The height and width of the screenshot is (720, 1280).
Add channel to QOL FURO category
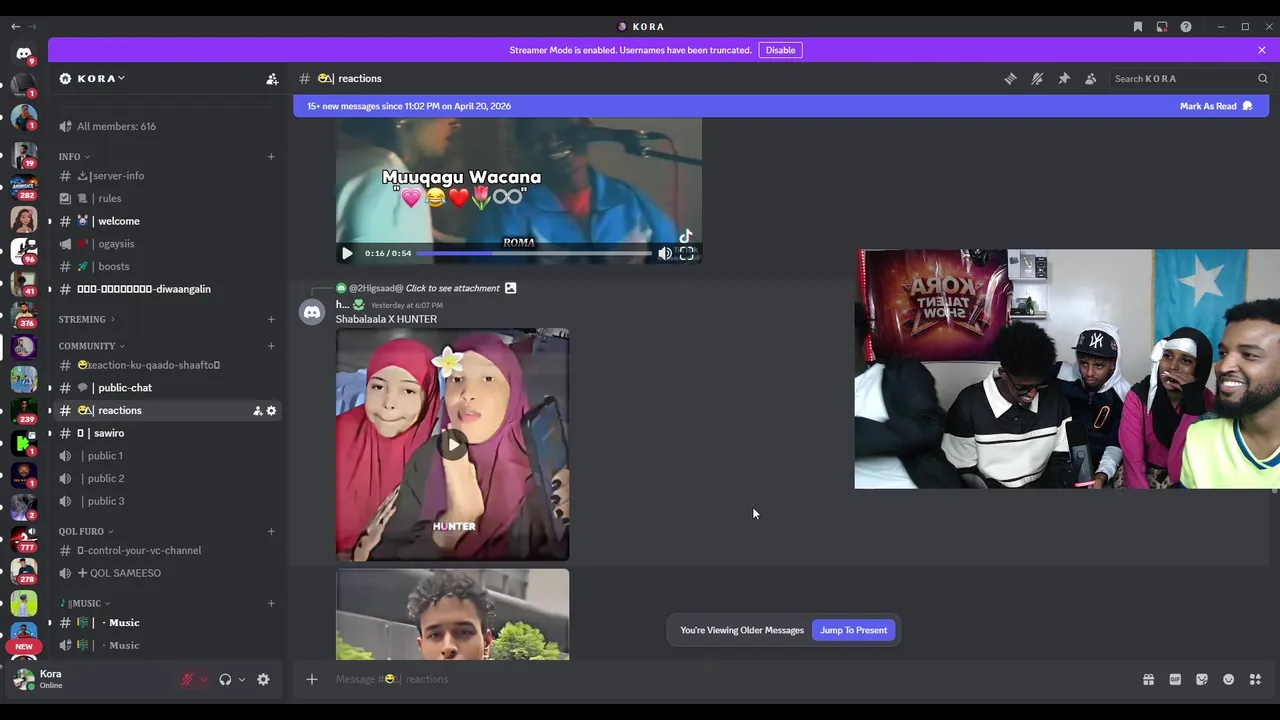point(271,531)
